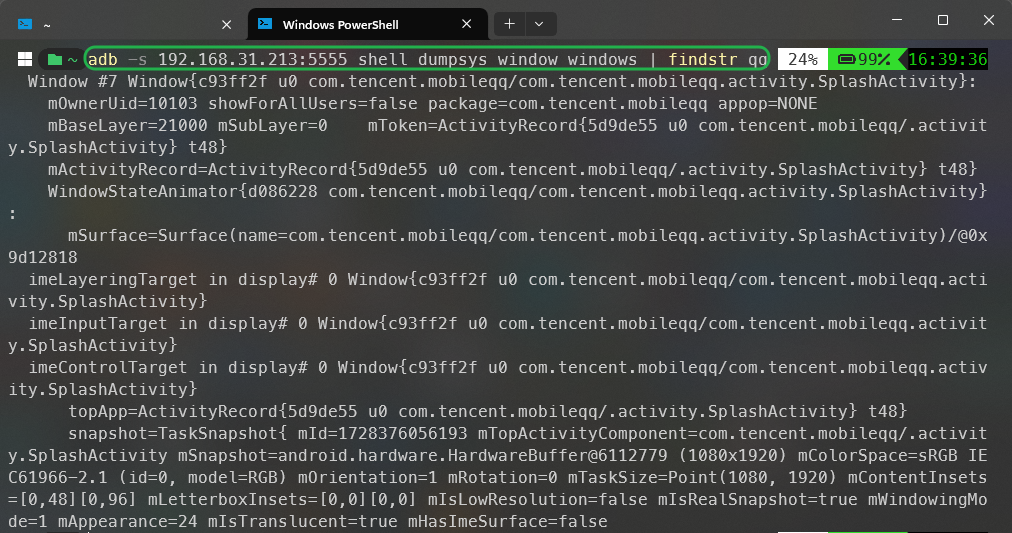Click the 99% battery indicator
The width and height of the screenshot is (1012, 533).
(x=865, y=59)
